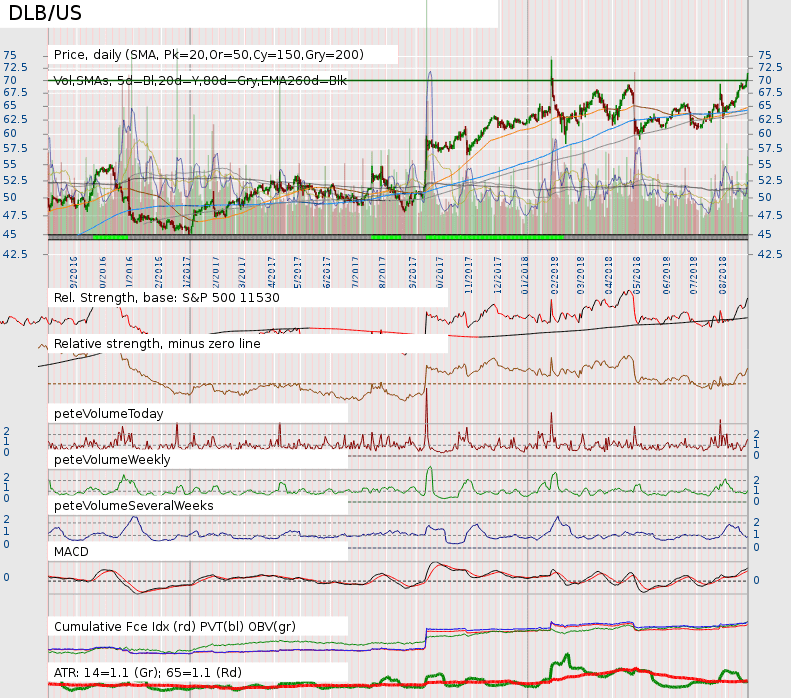Image resolution: width=791 pixels, height=698 pixels.
Task: Click the 47.5 value on the left price axis
Action: pos(16,215)
